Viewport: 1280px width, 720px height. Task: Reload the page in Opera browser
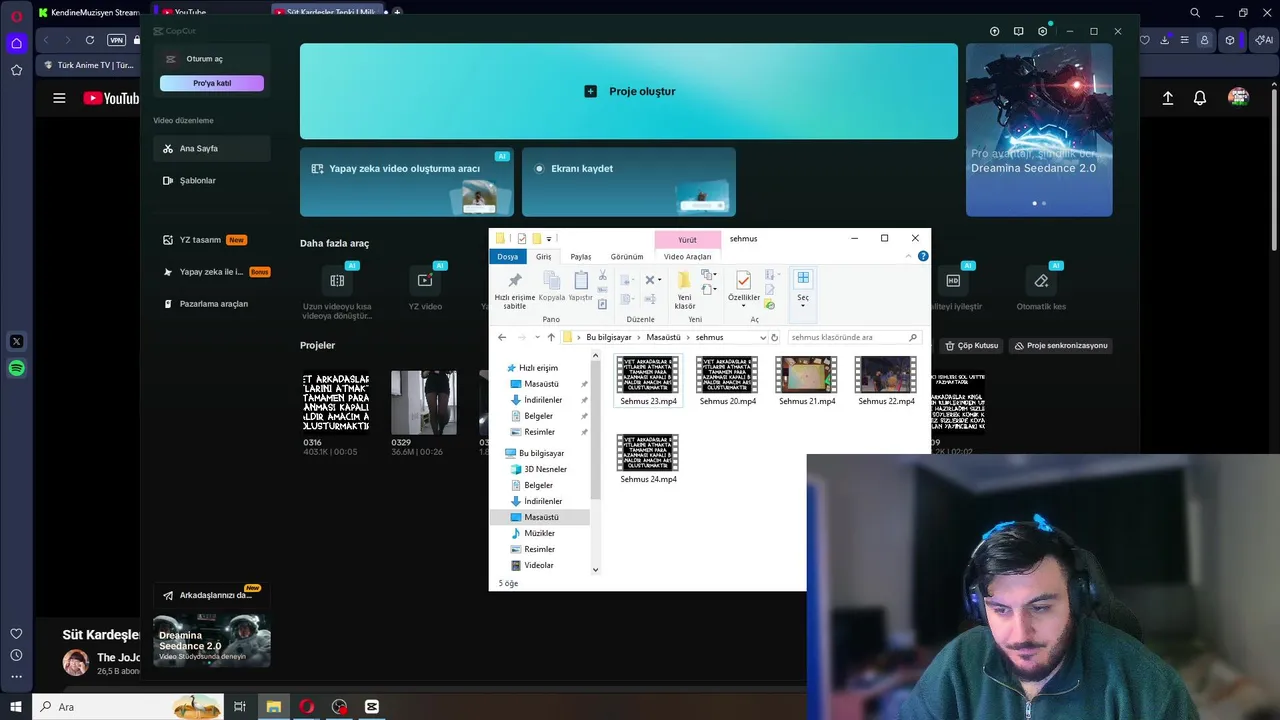[x=90, y=40]
